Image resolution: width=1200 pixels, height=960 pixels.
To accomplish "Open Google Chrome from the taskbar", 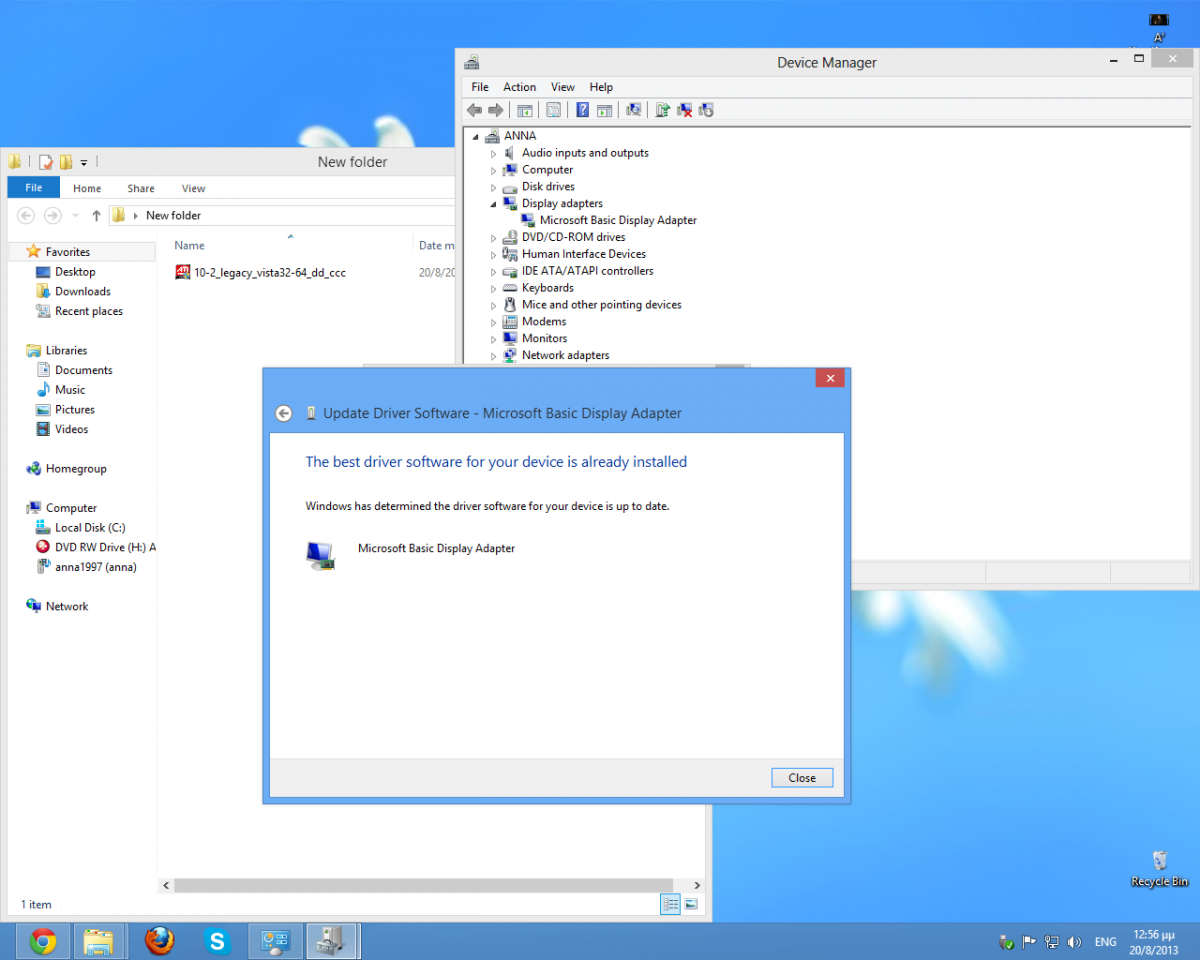I will 42,941.
